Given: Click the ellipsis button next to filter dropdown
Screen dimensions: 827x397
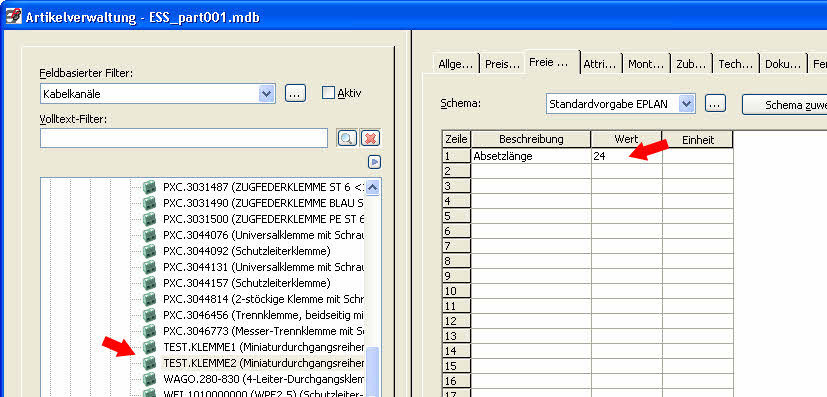Looking at the screenshot, I should coord(295,94).
